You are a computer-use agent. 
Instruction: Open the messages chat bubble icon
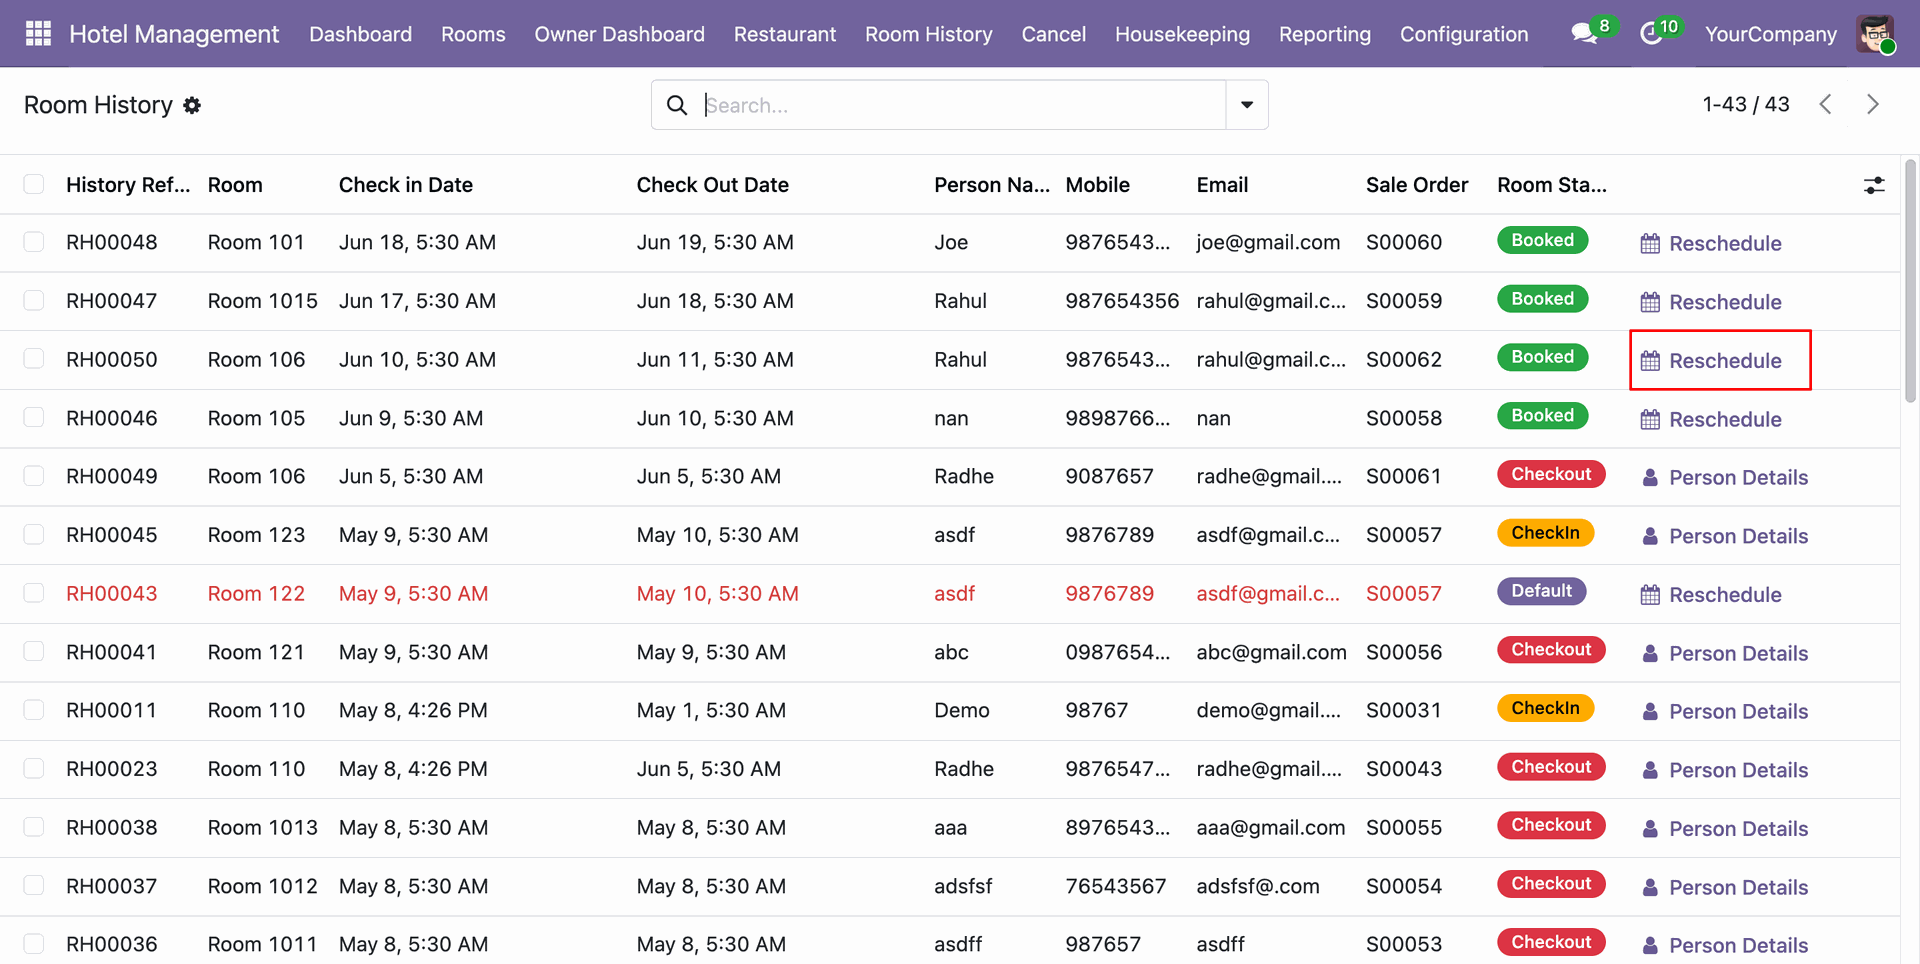pos(1584,34)
